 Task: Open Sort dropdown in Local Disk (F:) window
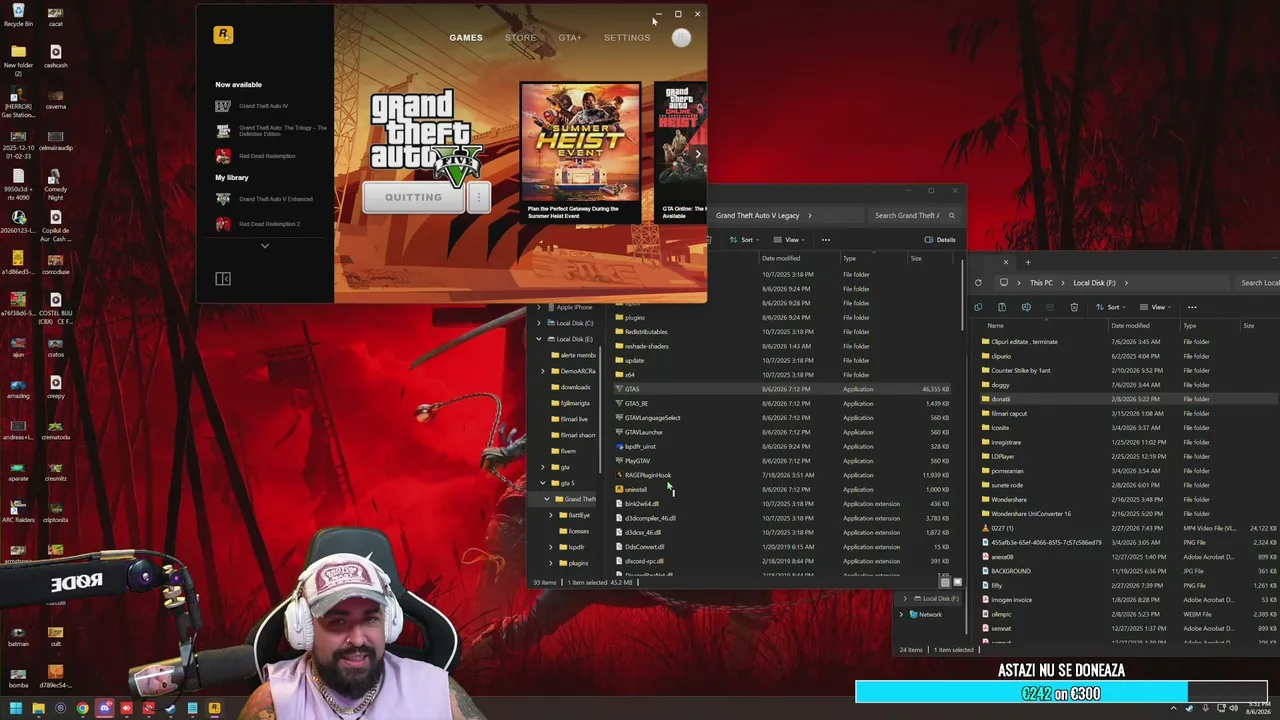pos(1109,307)
